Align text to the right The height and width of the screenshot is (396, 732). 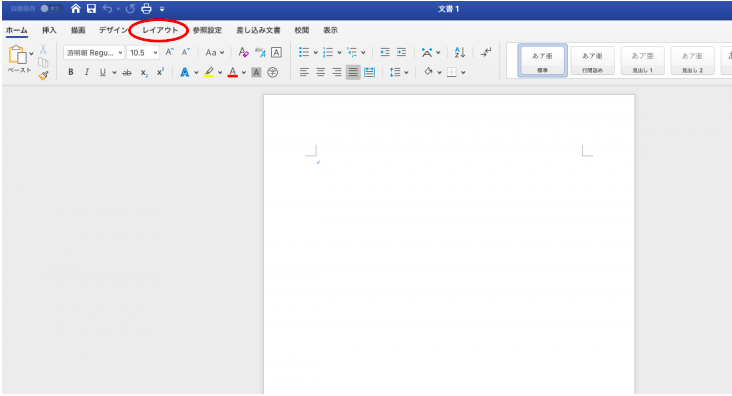tap(337, 72)
